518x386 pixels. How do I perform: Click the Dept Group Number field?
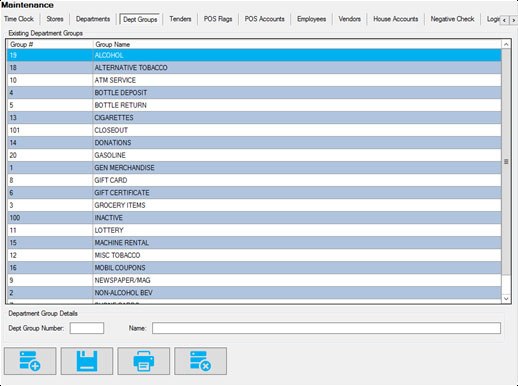click(87, 328)
